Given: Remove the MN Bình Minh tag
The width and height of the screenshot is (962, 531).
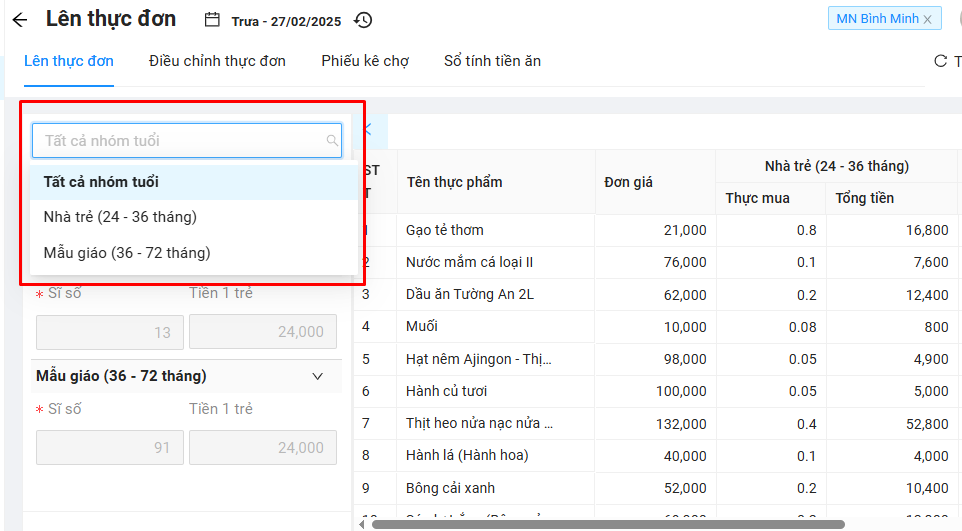Looking at the screenshot, I should tap(927, 19).
